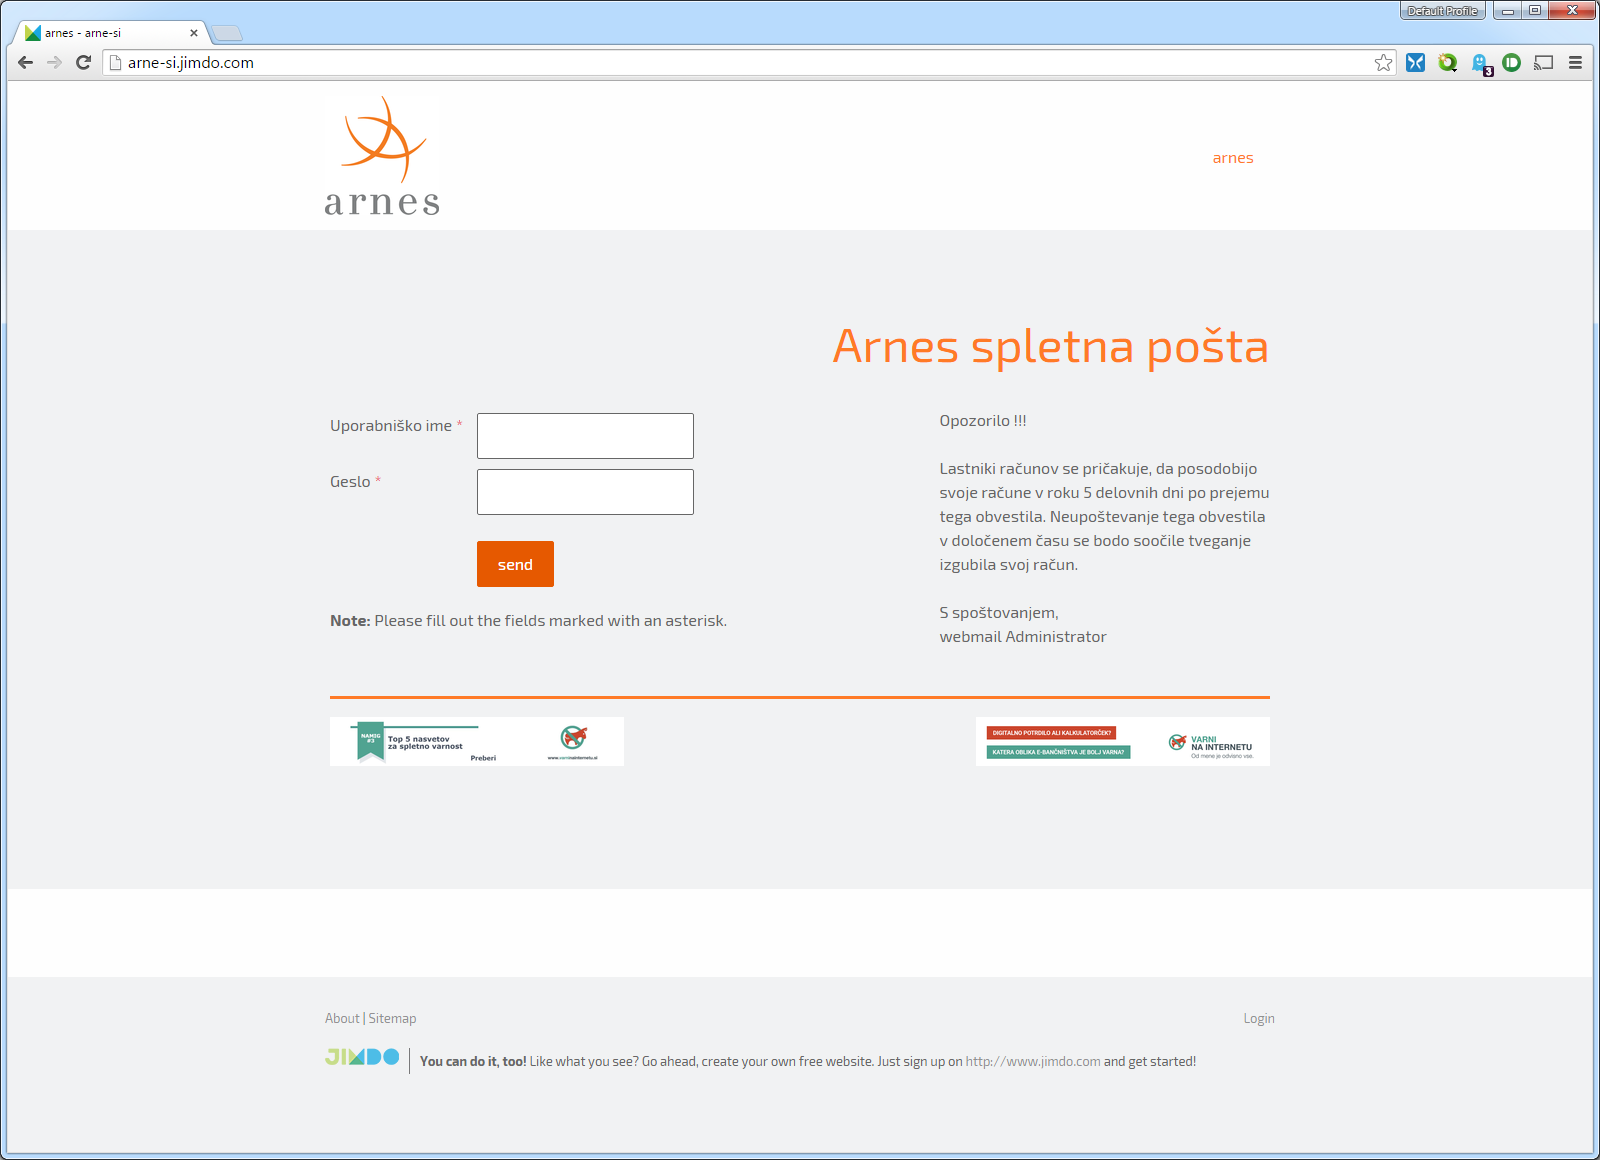
Task: Bookmark this page with the star icon
Action: (1383, 62)
